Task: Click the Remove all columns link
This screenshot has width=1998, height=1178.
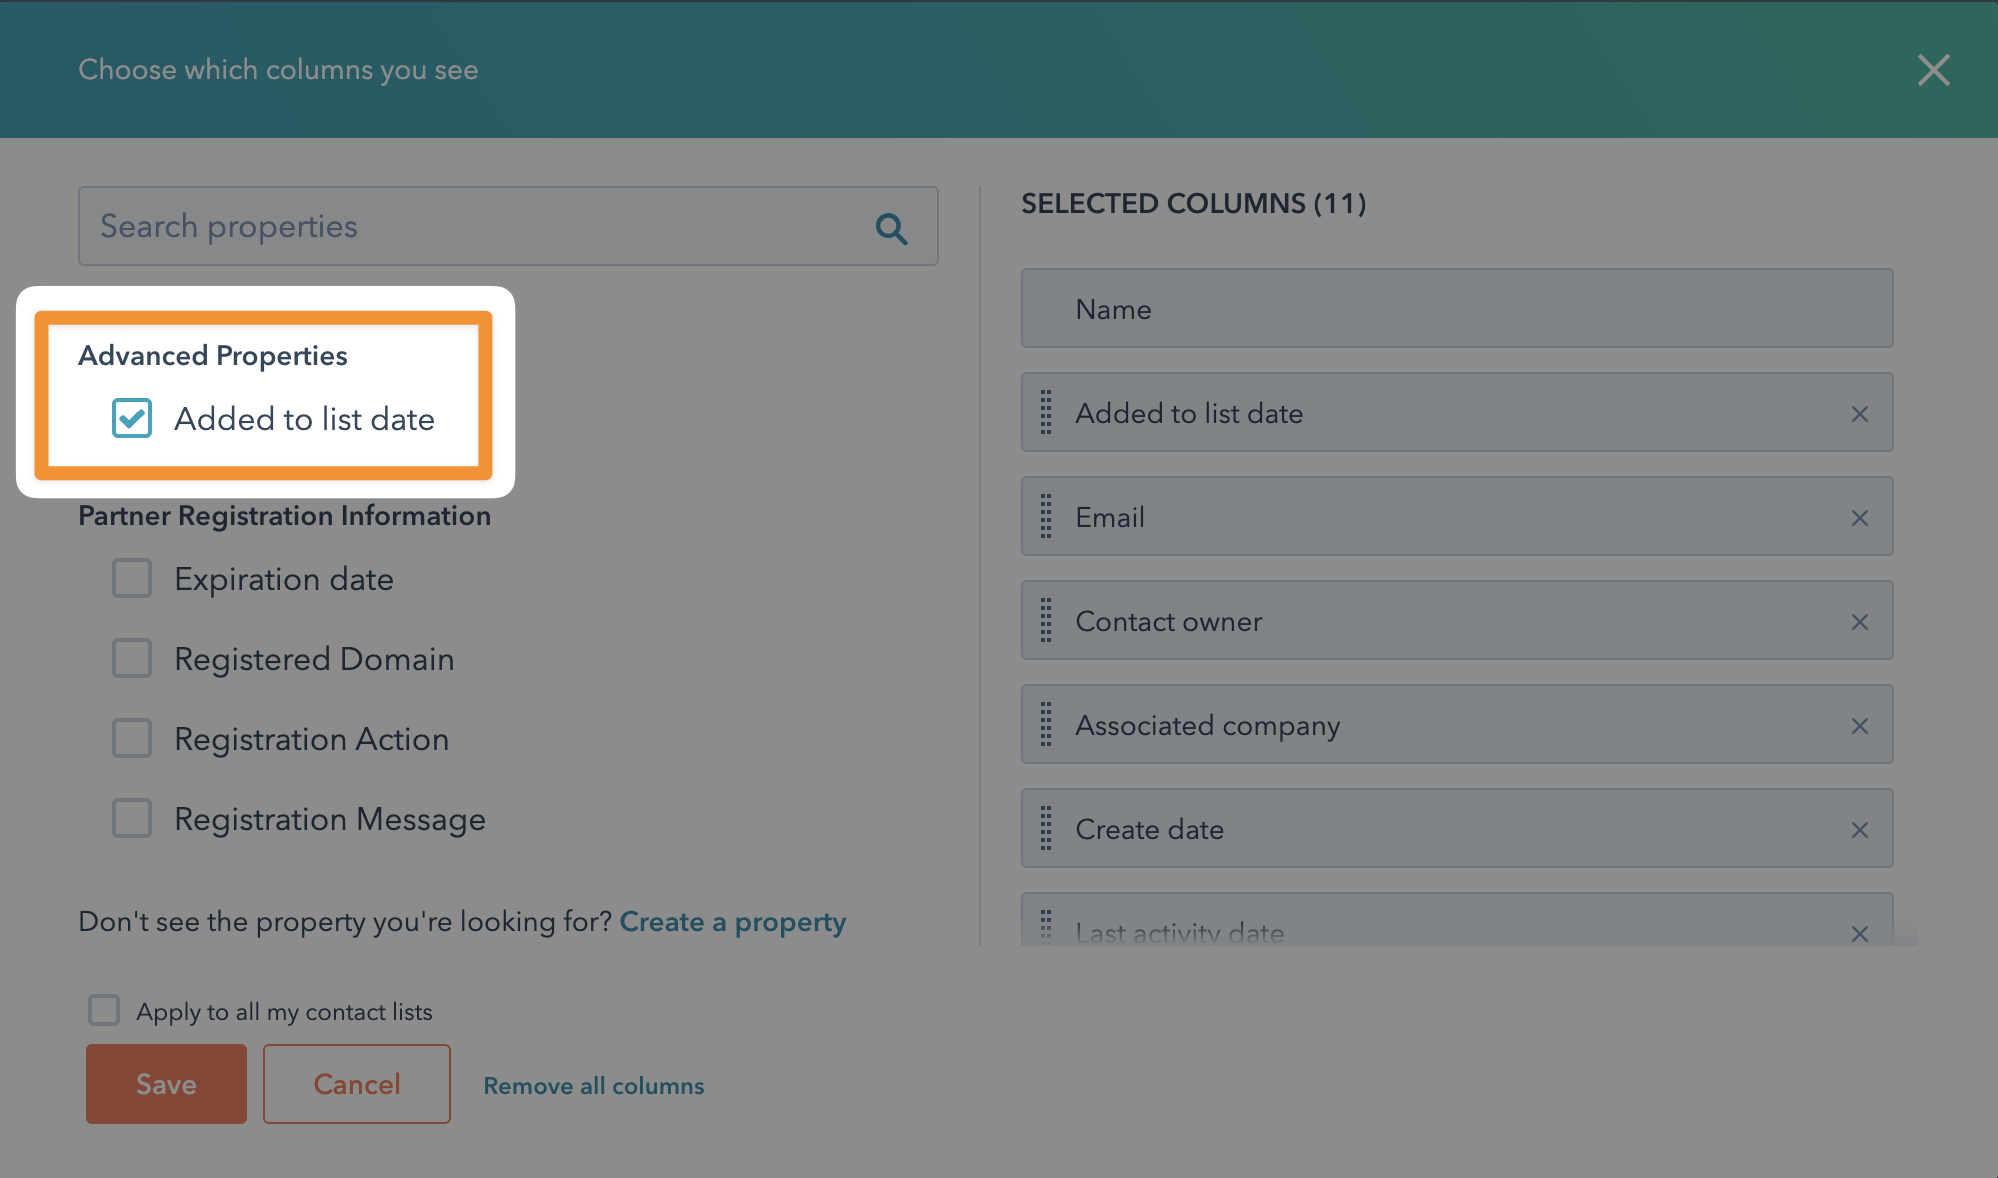Action: coord(593,1084)
